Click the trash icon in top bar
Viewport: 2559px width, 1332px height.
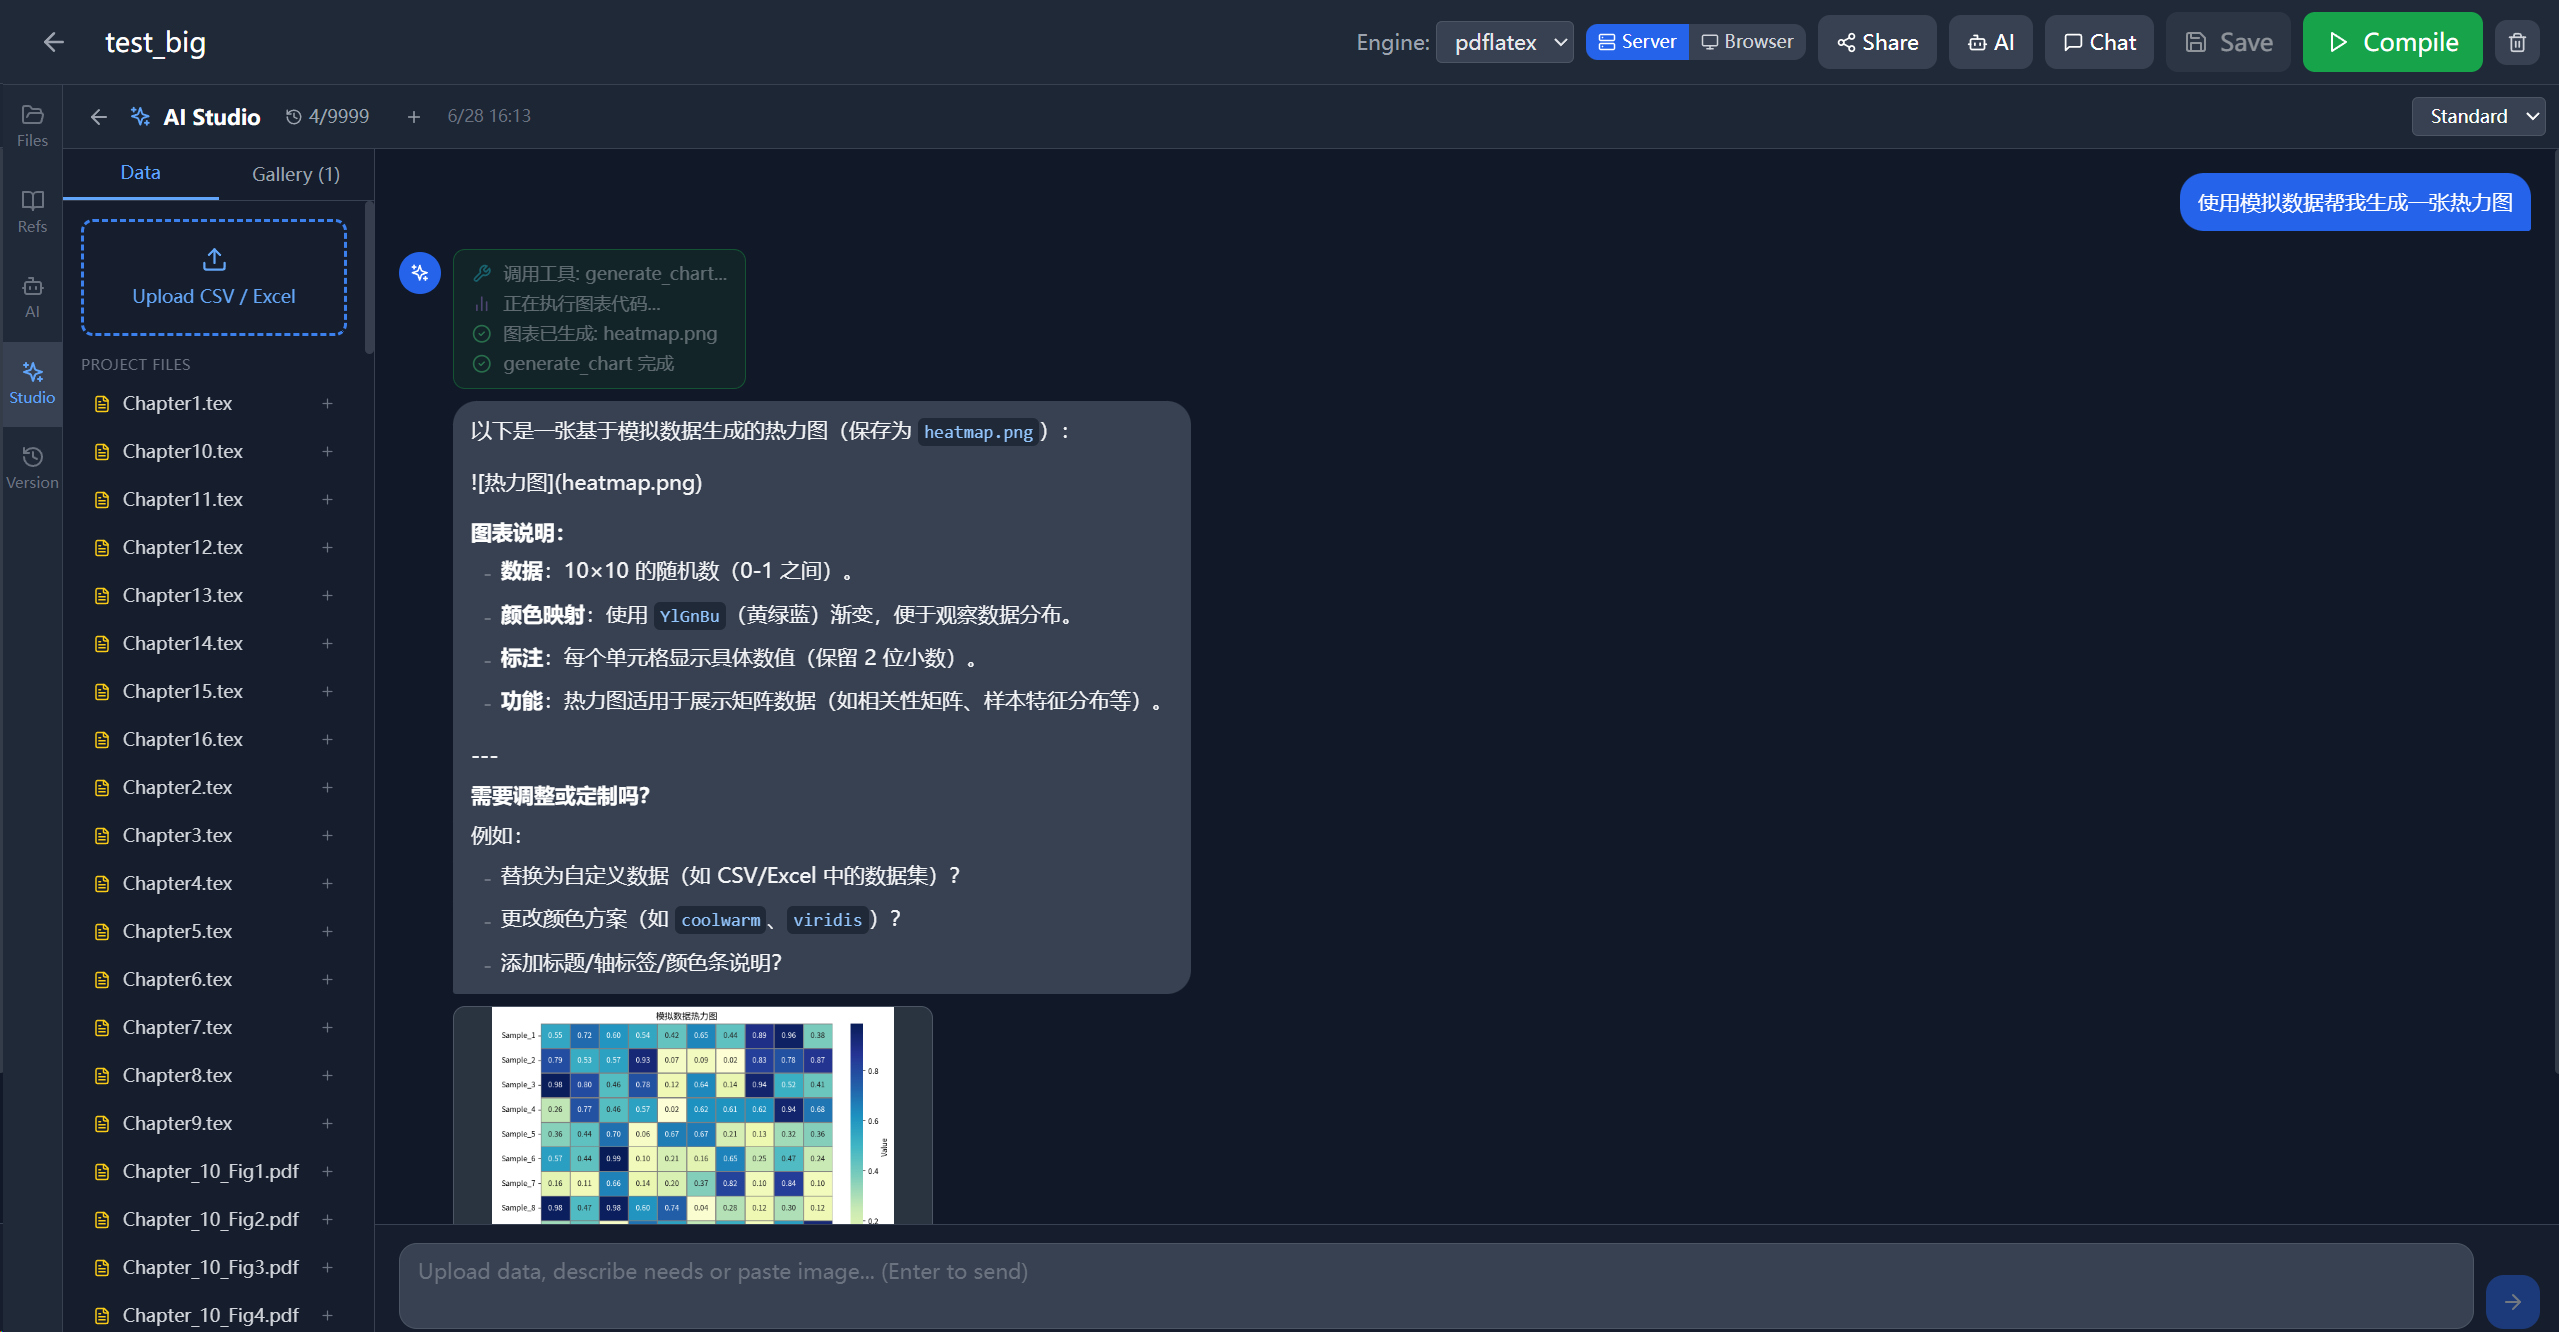coord(2517,42)
